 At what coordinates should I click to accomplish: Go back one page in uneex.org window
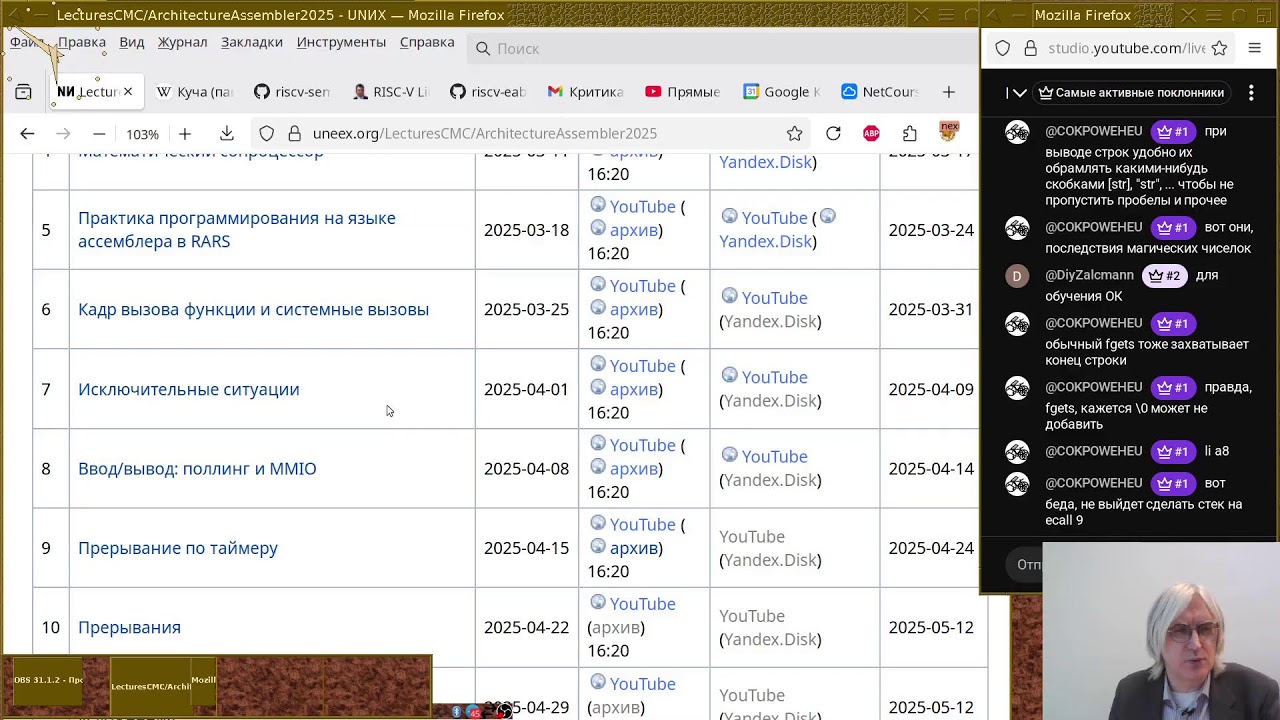27,134
